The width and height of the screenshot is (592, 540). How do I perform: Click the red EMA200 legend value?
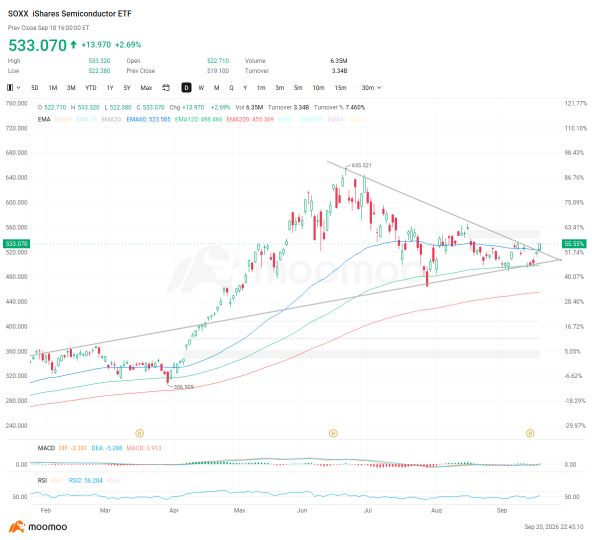tap(250, 119)
